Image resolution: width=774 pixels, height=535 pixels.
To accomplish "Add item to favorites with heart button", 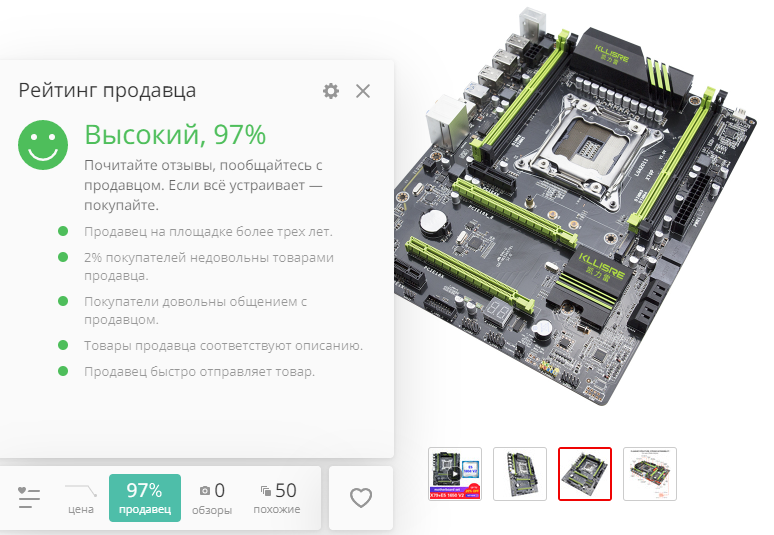I will pos(361,498).
